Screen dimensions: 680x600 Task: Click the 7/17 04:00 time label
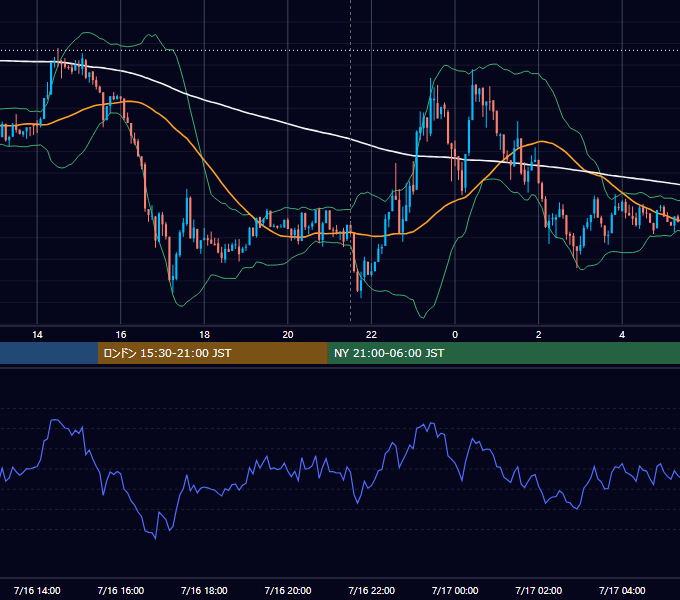coord(622,590)
